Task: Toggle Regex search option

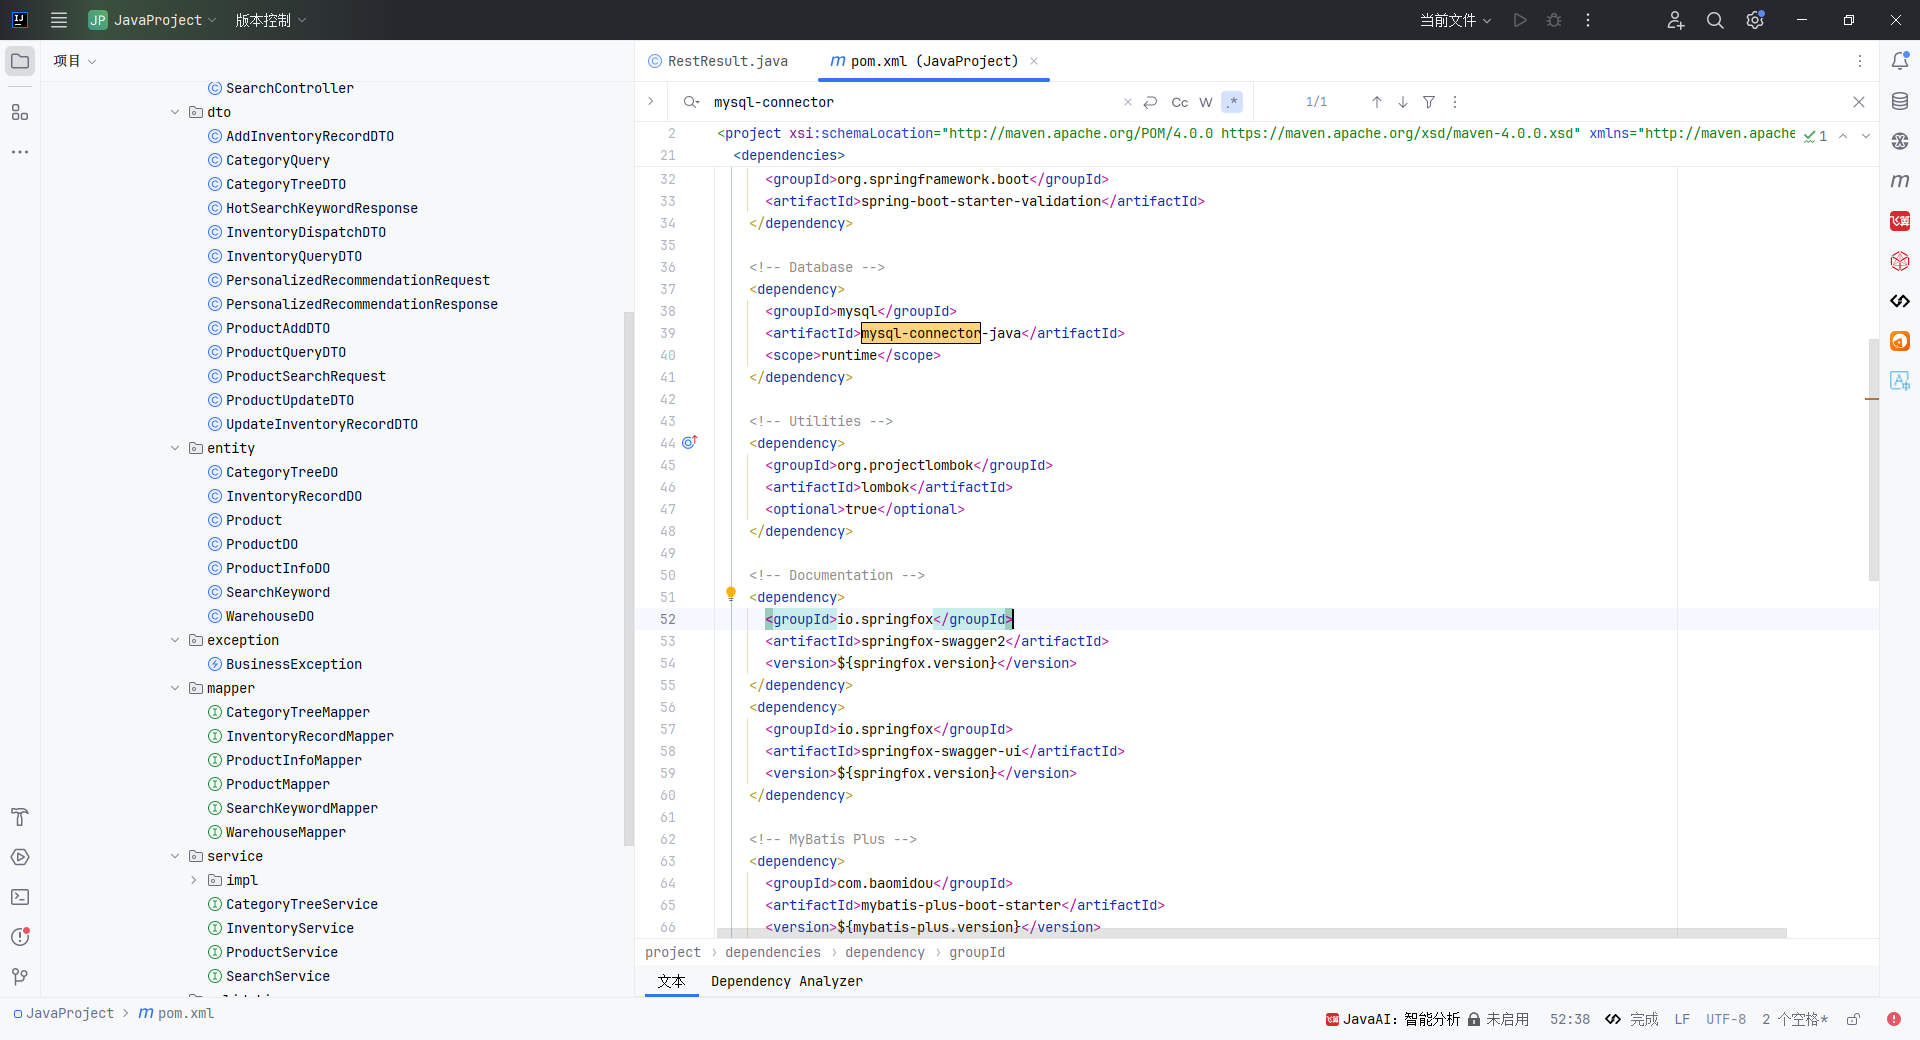Action: click(x=1232, y=102)
